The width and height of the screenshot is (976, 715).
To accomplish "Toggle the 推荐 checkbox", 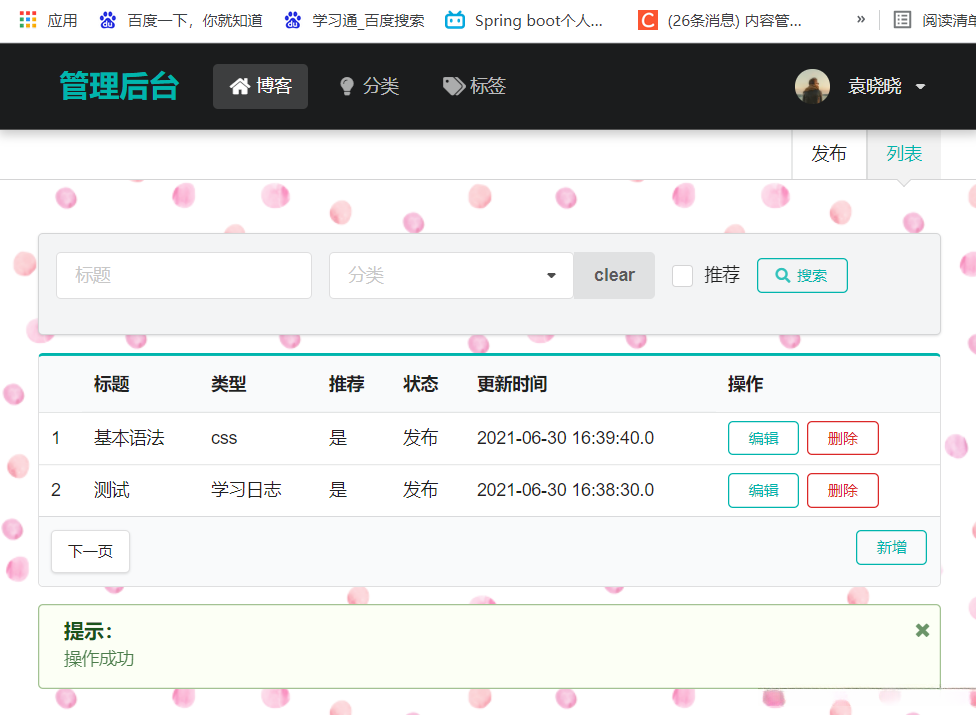I will [x=682, y=276].
